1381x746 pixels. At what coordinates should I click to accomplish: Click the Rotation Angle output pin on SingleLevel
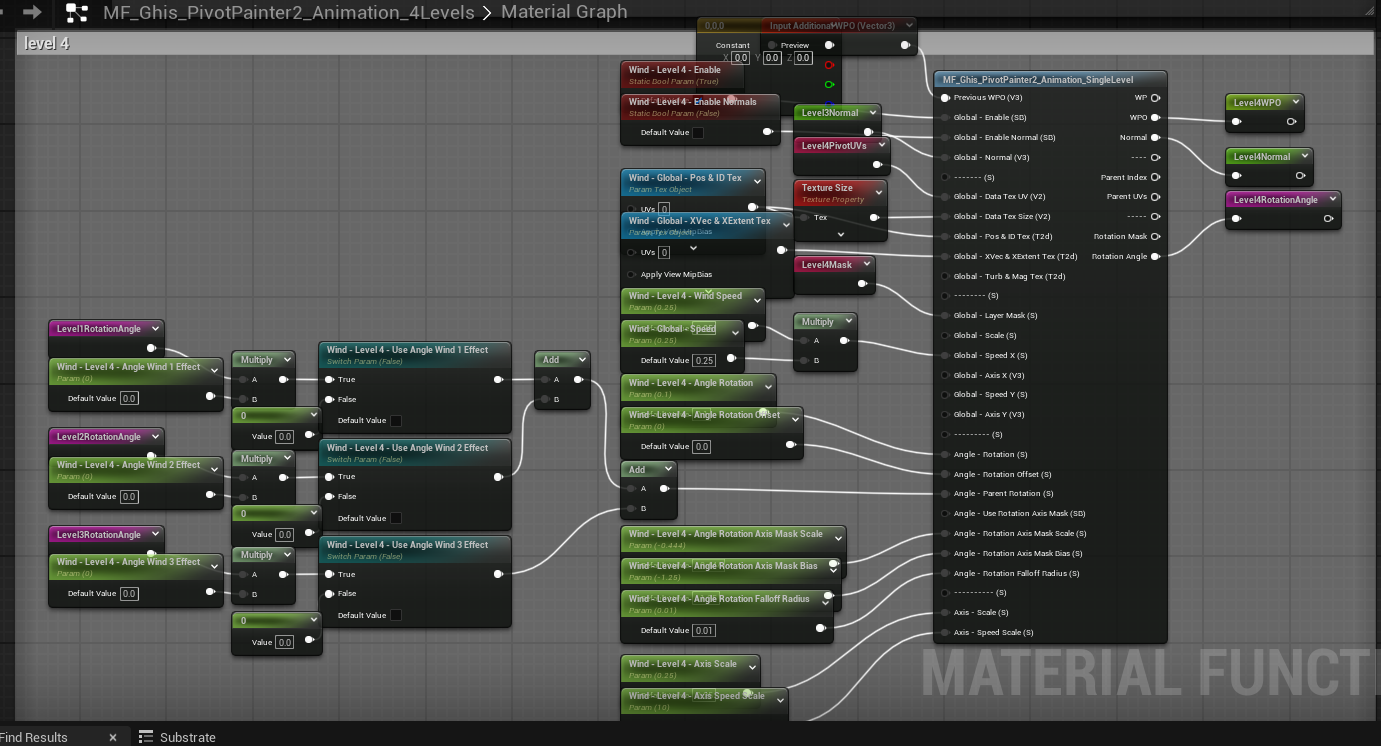click(x=1155, y=257)
